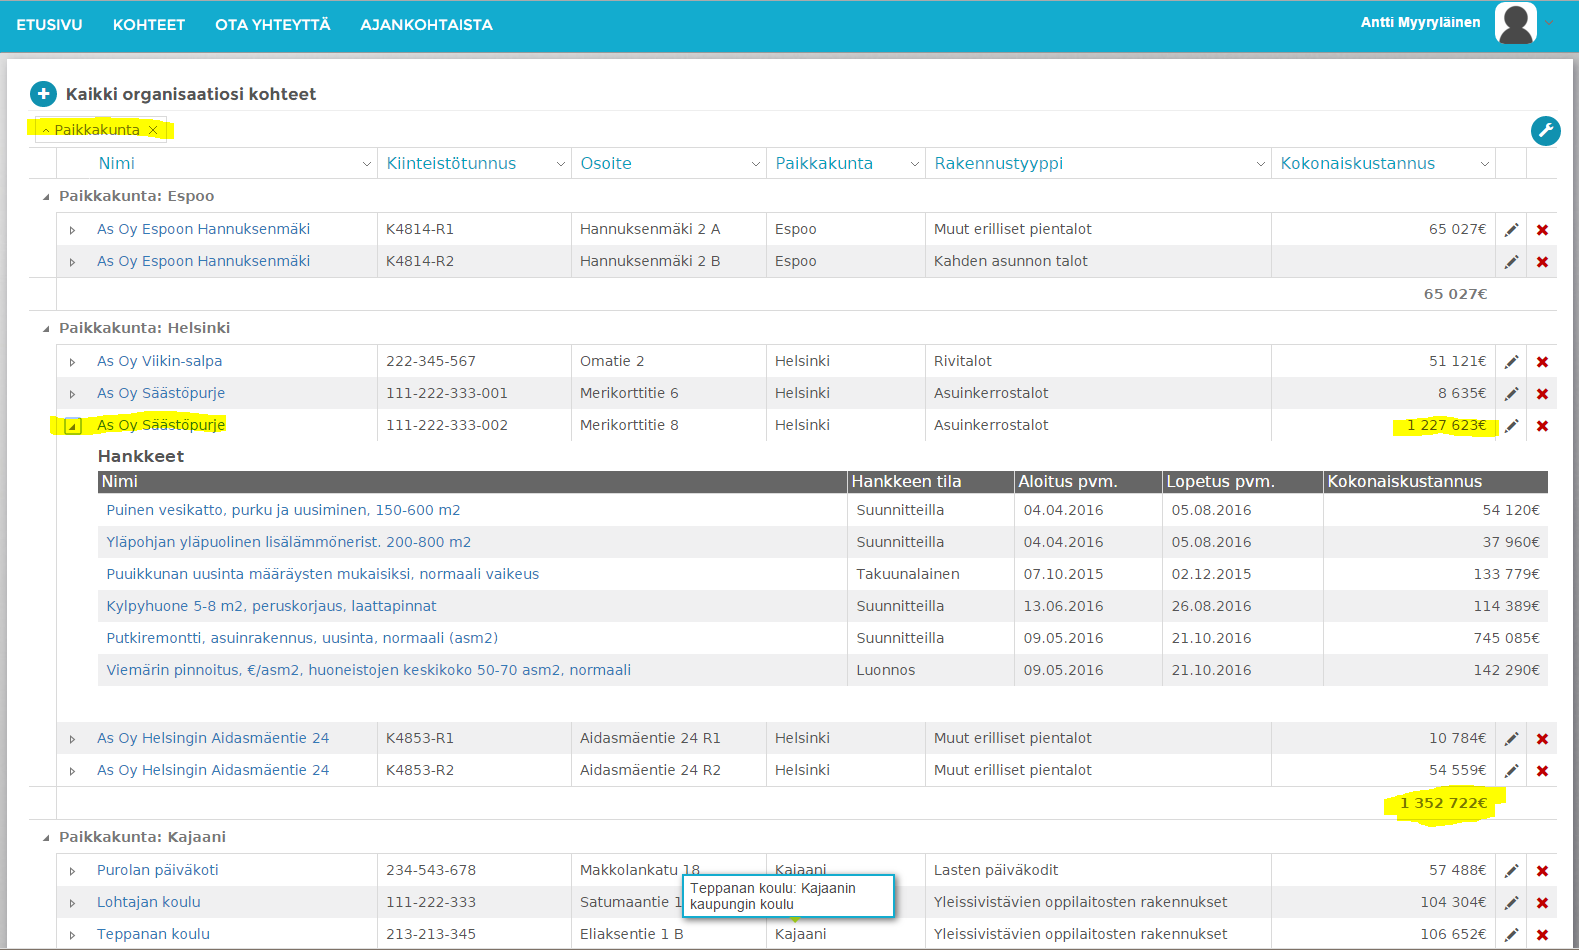
Task: Open the Antti Myyryläinen user menu
Action: pyautogui.click(x=1420, y=22)
